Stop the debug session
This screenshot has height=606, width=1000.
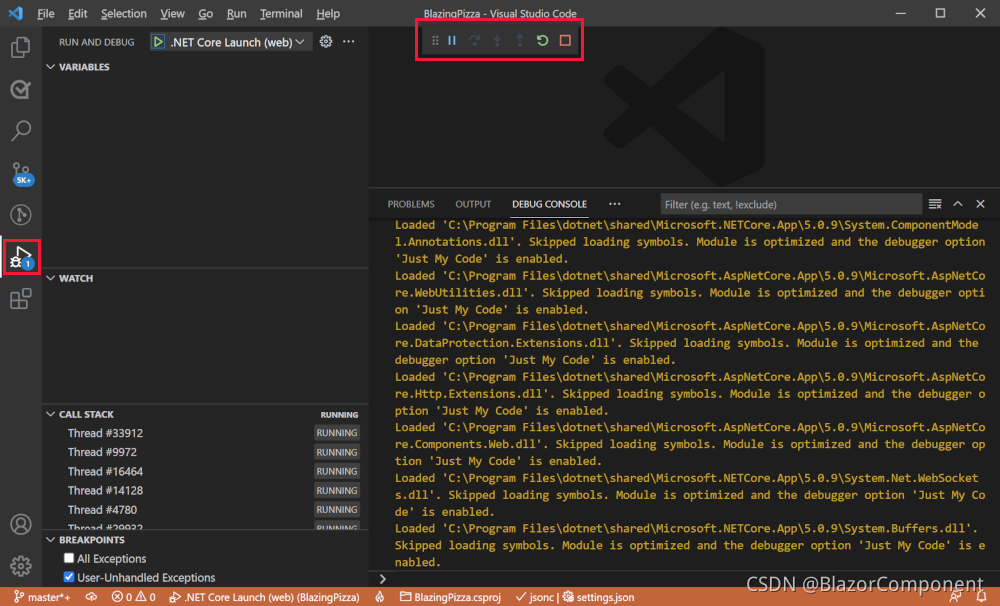[565, 40]
